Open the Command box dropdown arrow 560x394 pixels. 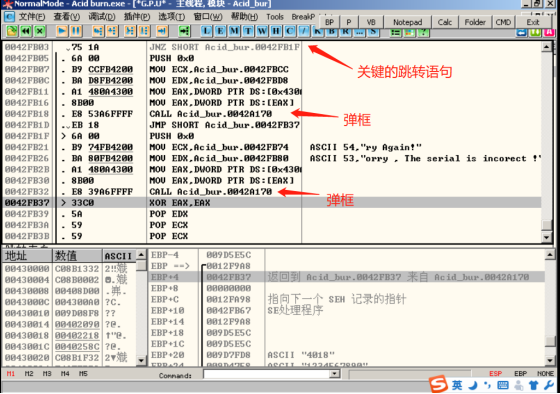pos(335,374)
